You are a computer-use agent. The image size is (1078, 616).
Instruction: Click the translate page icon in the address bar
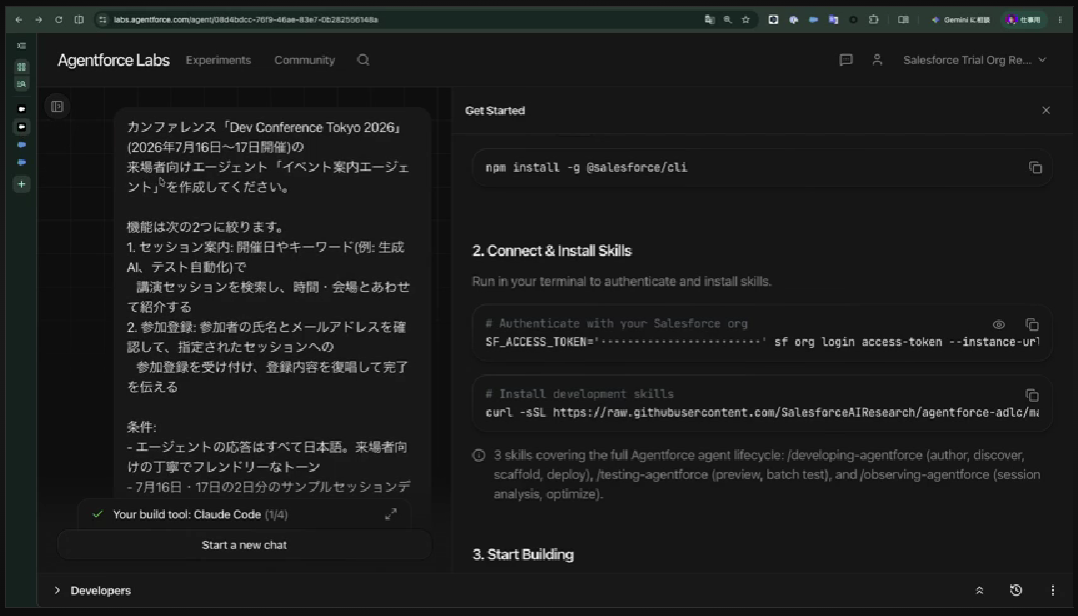(x=710, y=20)
